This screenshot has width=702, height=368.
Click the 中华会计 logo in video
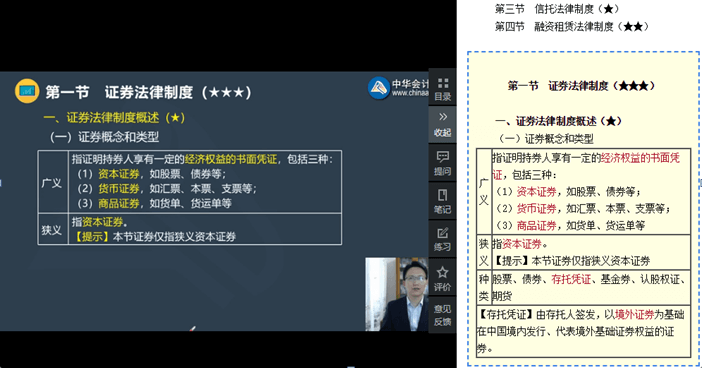398,88
